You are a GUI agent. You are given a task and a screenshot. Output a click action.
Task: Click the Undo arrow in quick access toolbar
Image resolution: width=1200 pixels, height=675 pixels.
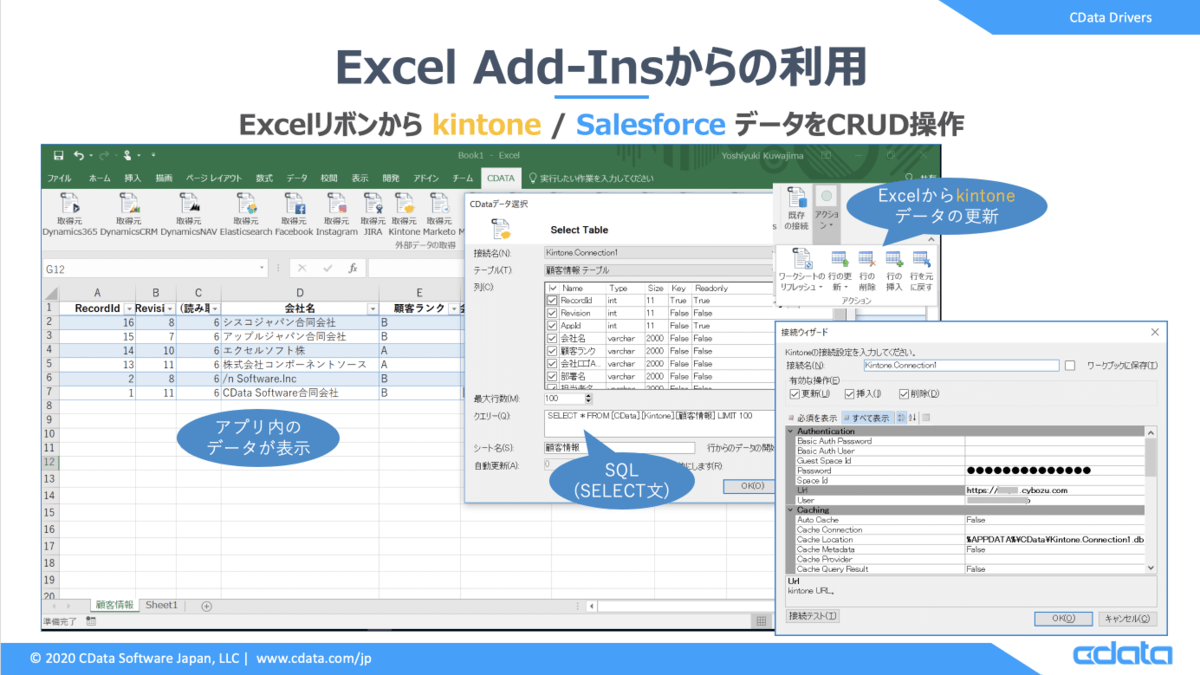pos(78,155)
